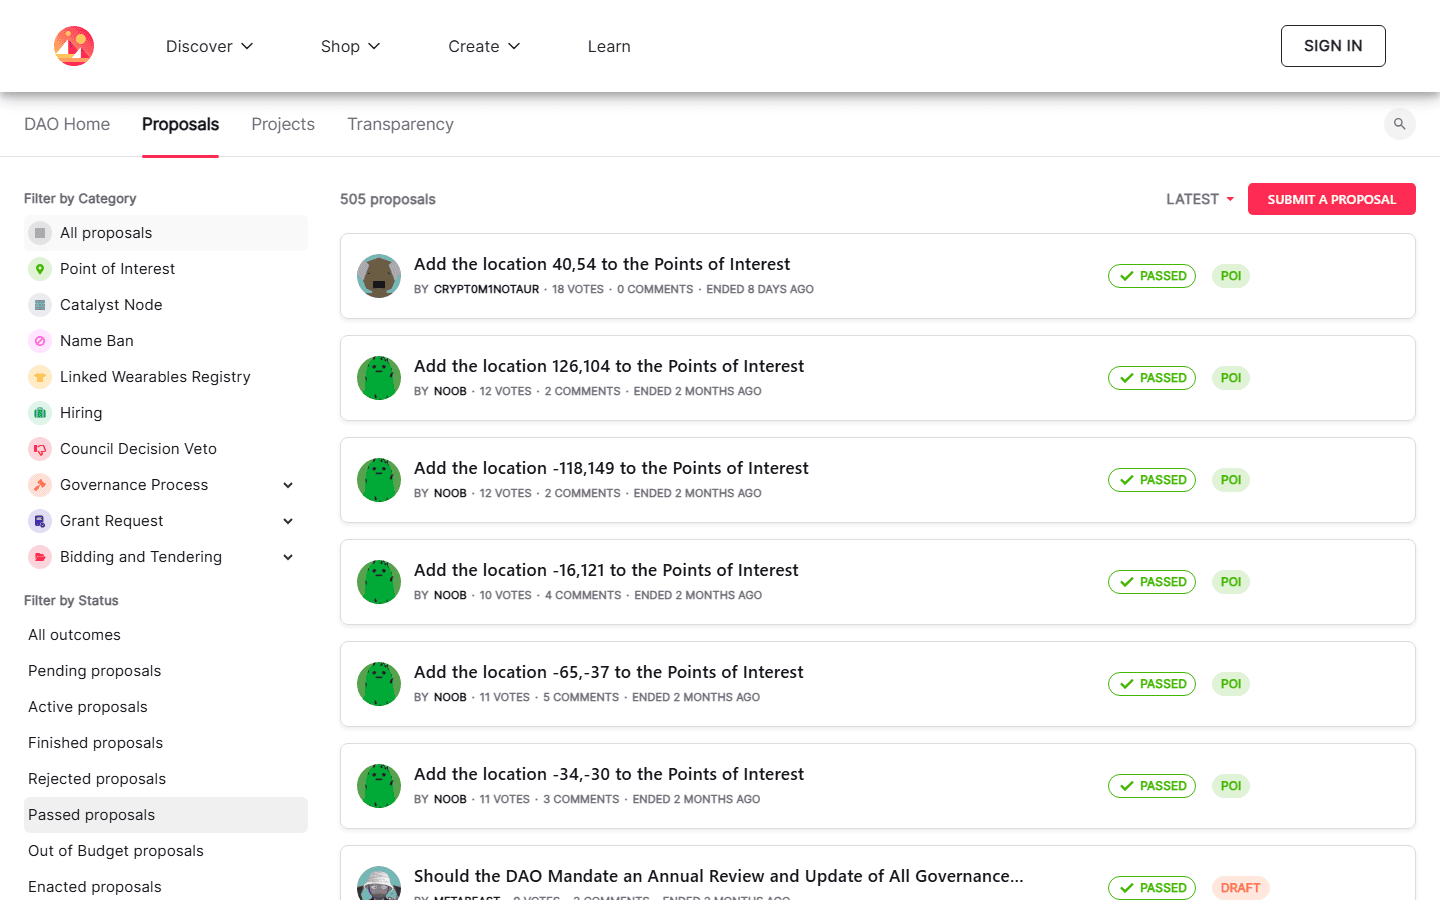Switch to the Projects tab
The image size is (1440, 900).
(283, 124)
